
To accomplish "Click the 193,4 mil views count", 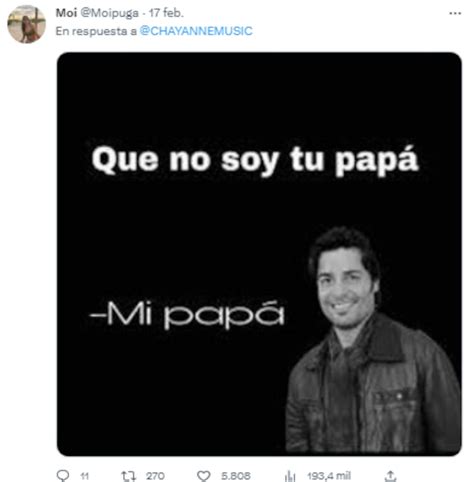I will click(x=329, y=476).
